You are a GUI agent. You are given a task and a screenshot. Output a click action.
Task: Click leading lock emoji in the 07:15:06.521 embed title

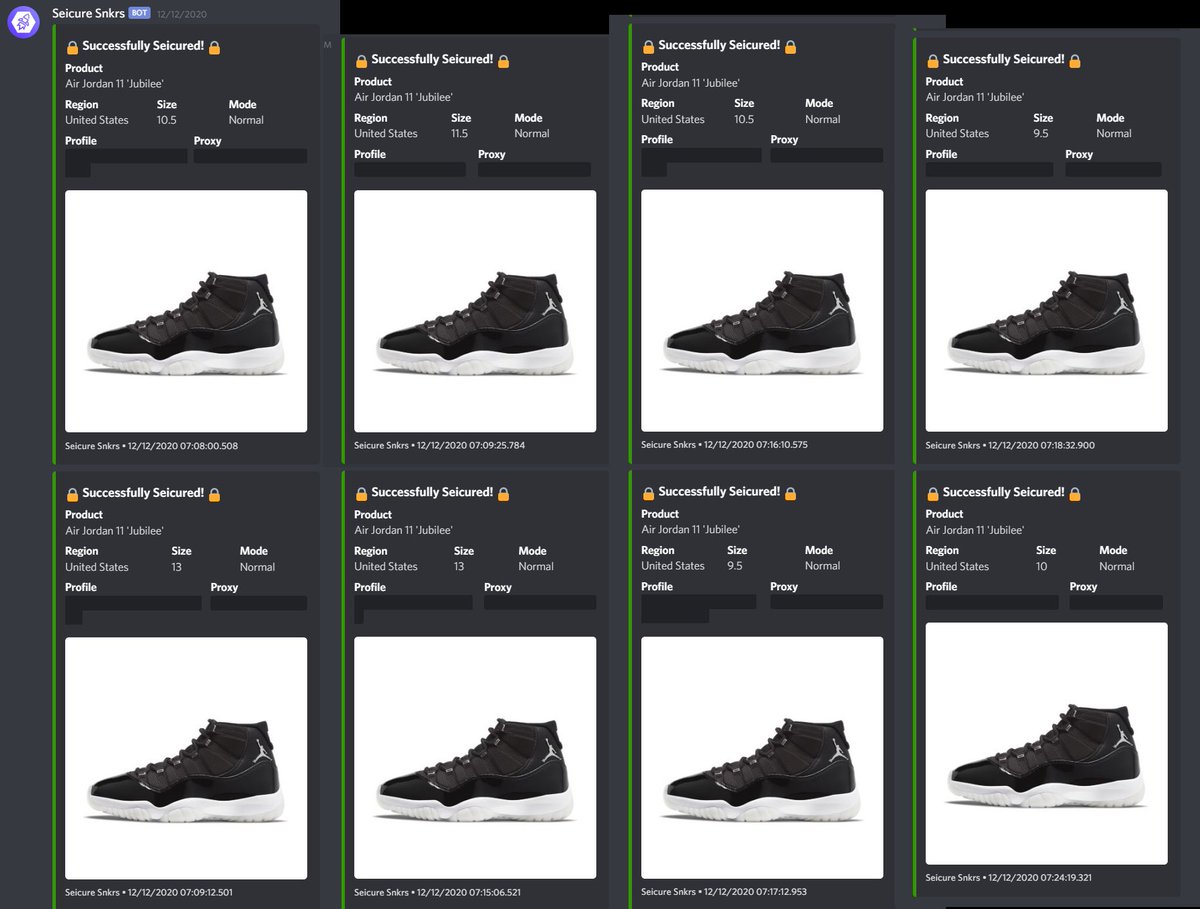pos(361,493)
